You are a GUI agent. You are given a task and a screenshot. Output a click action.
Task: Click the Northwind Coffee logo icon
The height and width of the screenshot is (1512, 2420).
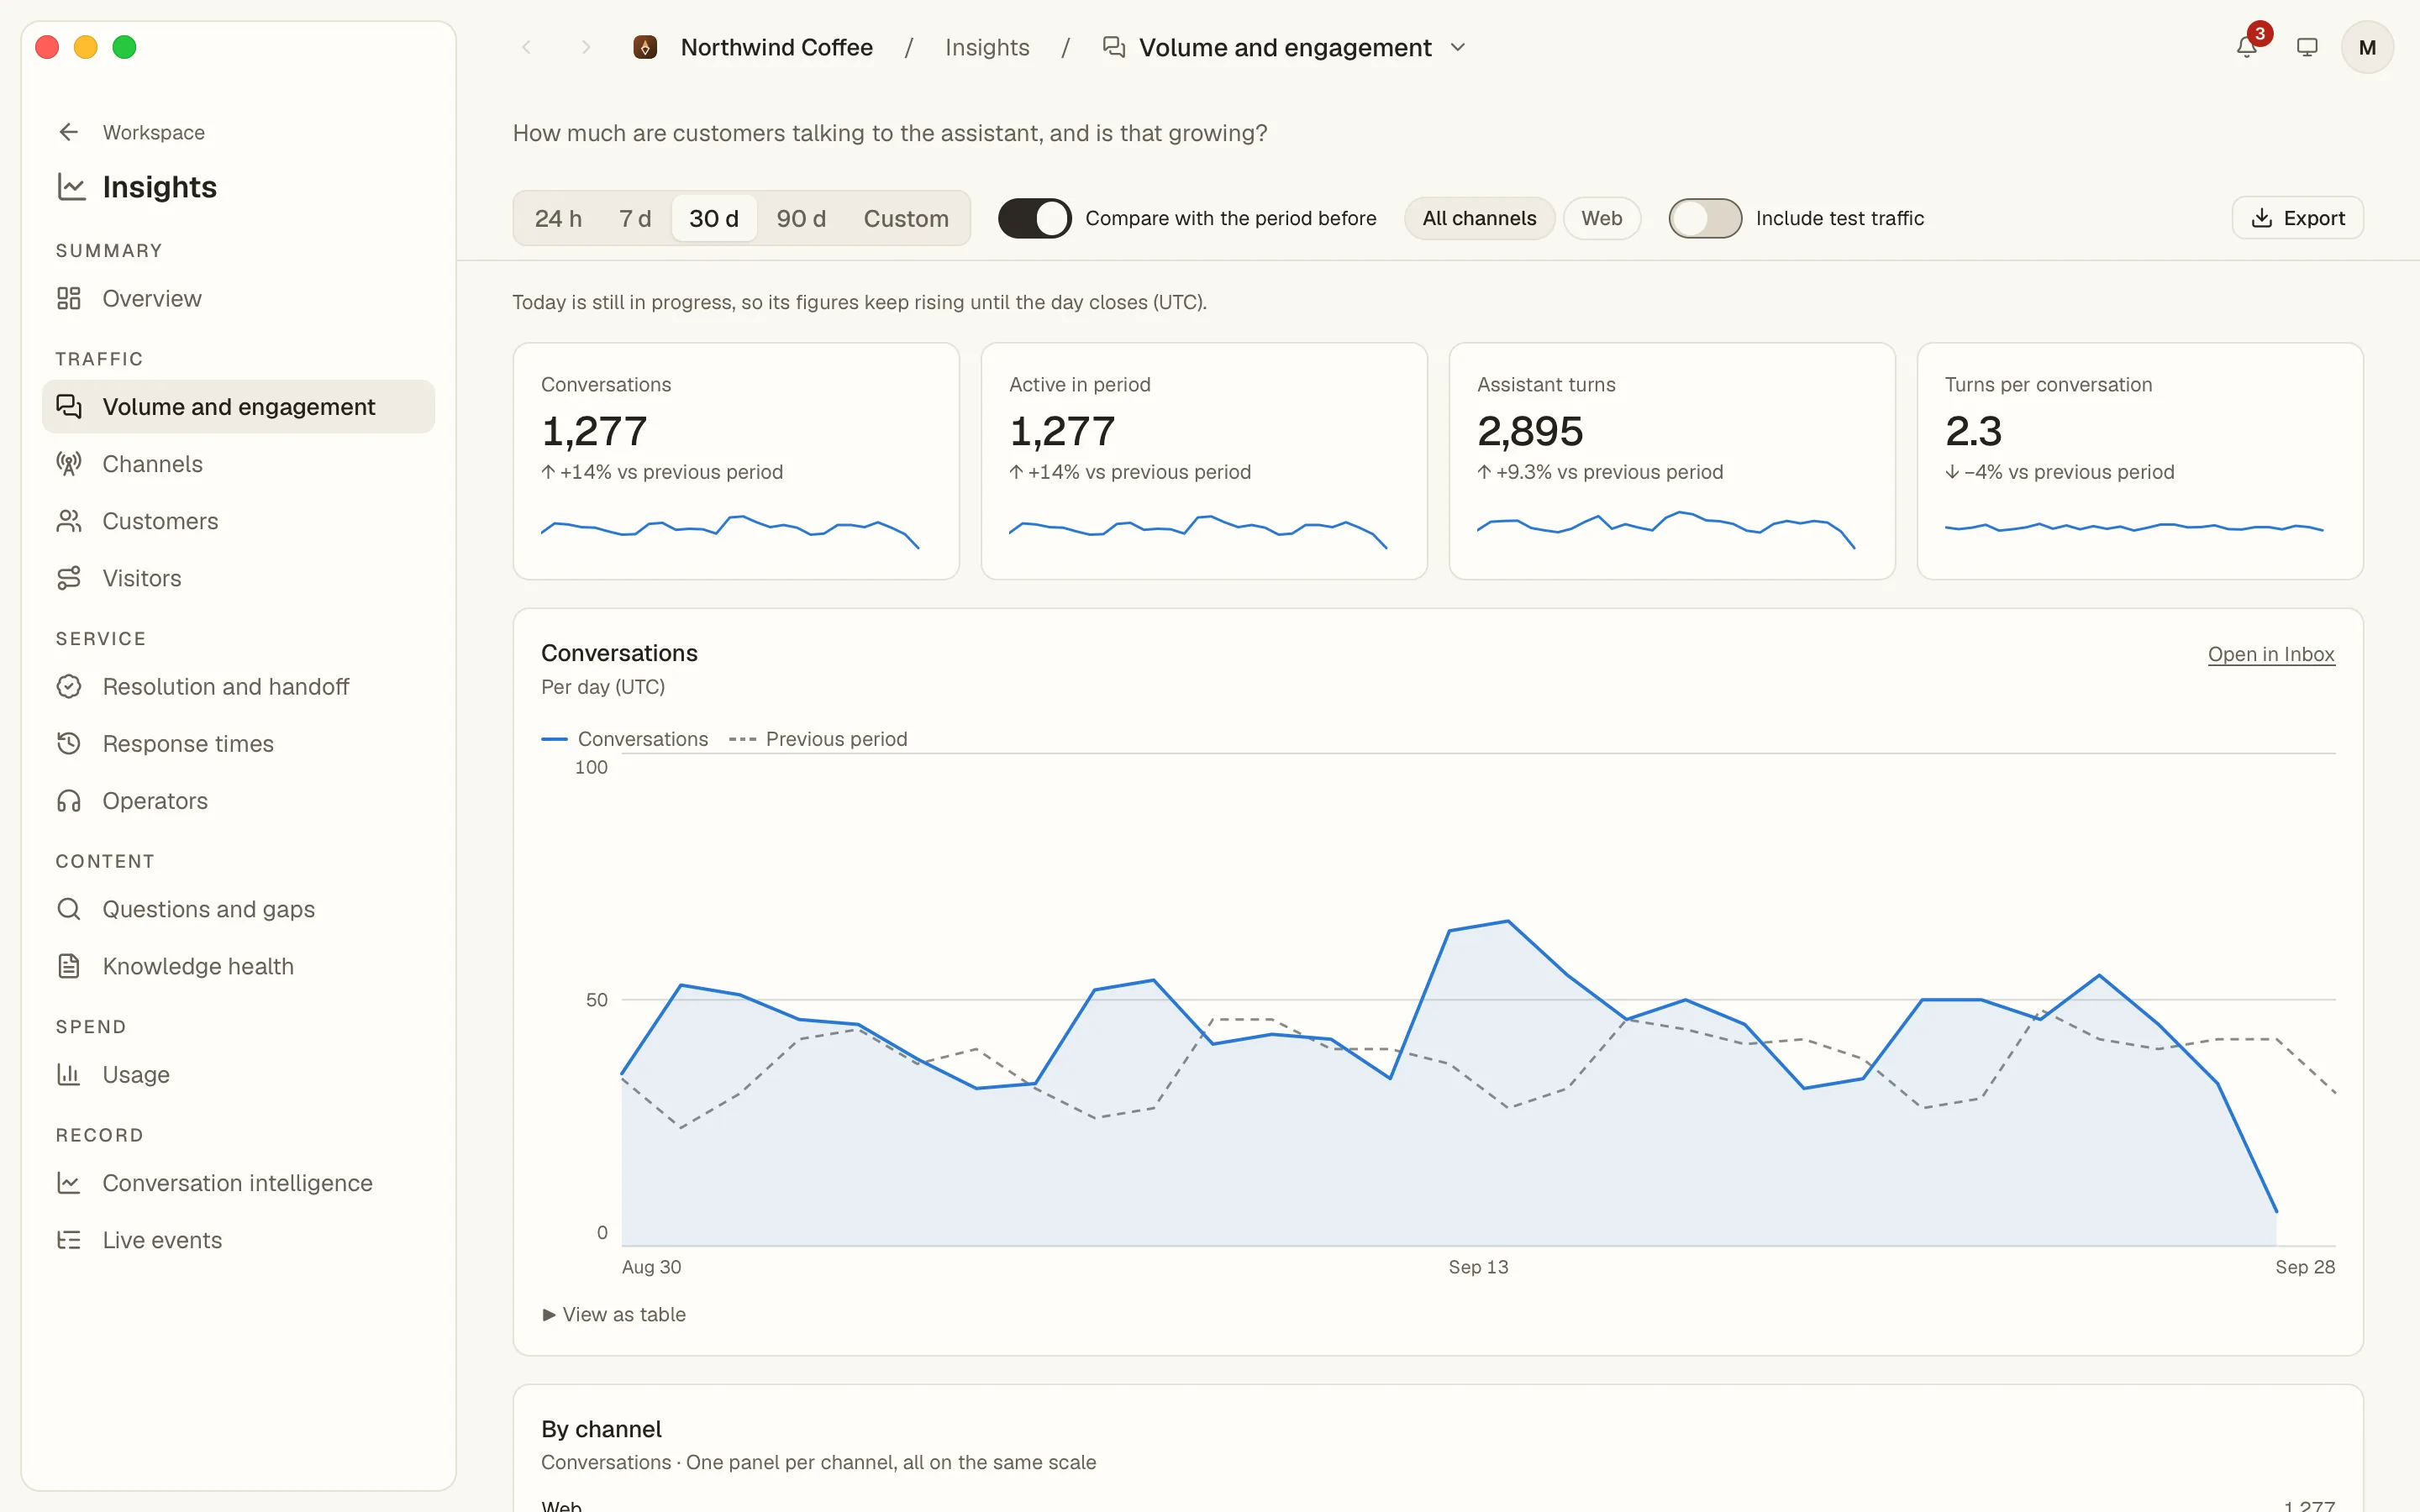click(x=645, y=47)
